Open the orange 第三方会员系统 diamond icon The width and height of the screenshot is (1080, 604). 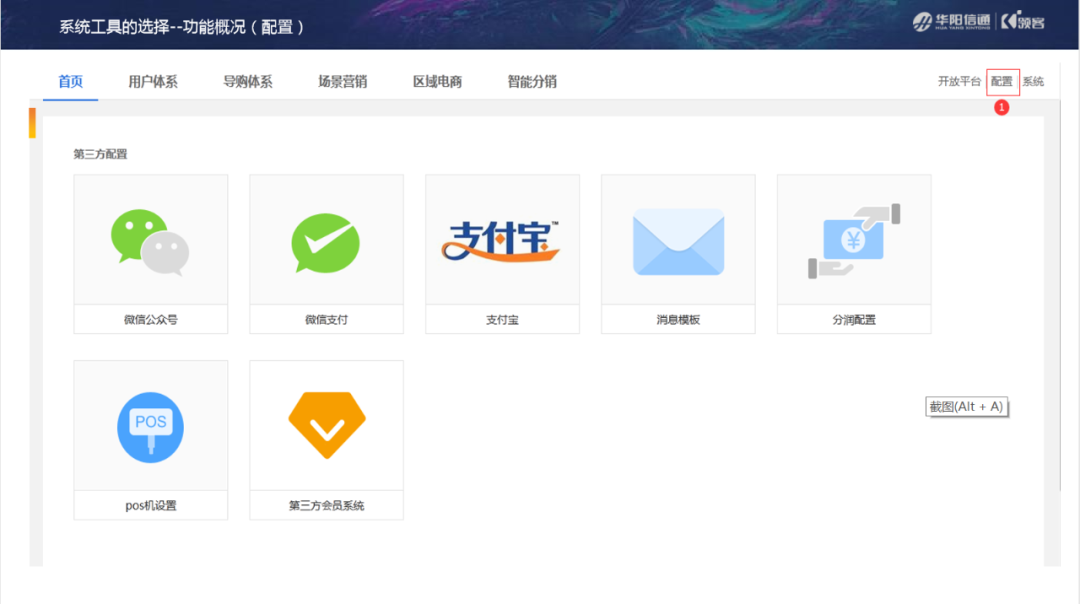pos(326,425)
